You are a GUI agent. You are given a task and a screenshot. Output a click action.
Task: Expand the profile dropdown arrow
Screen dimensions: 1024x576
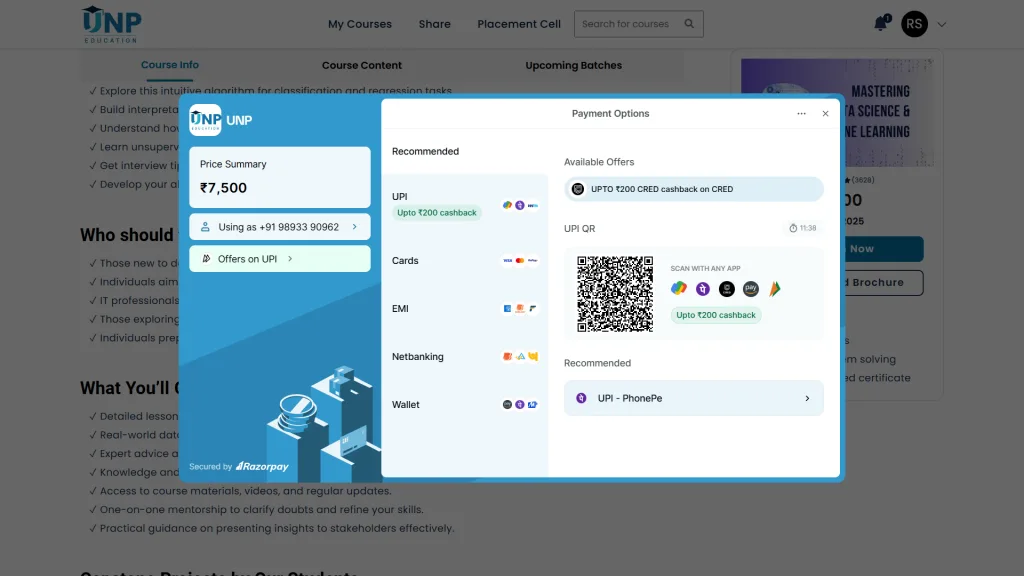942,25
